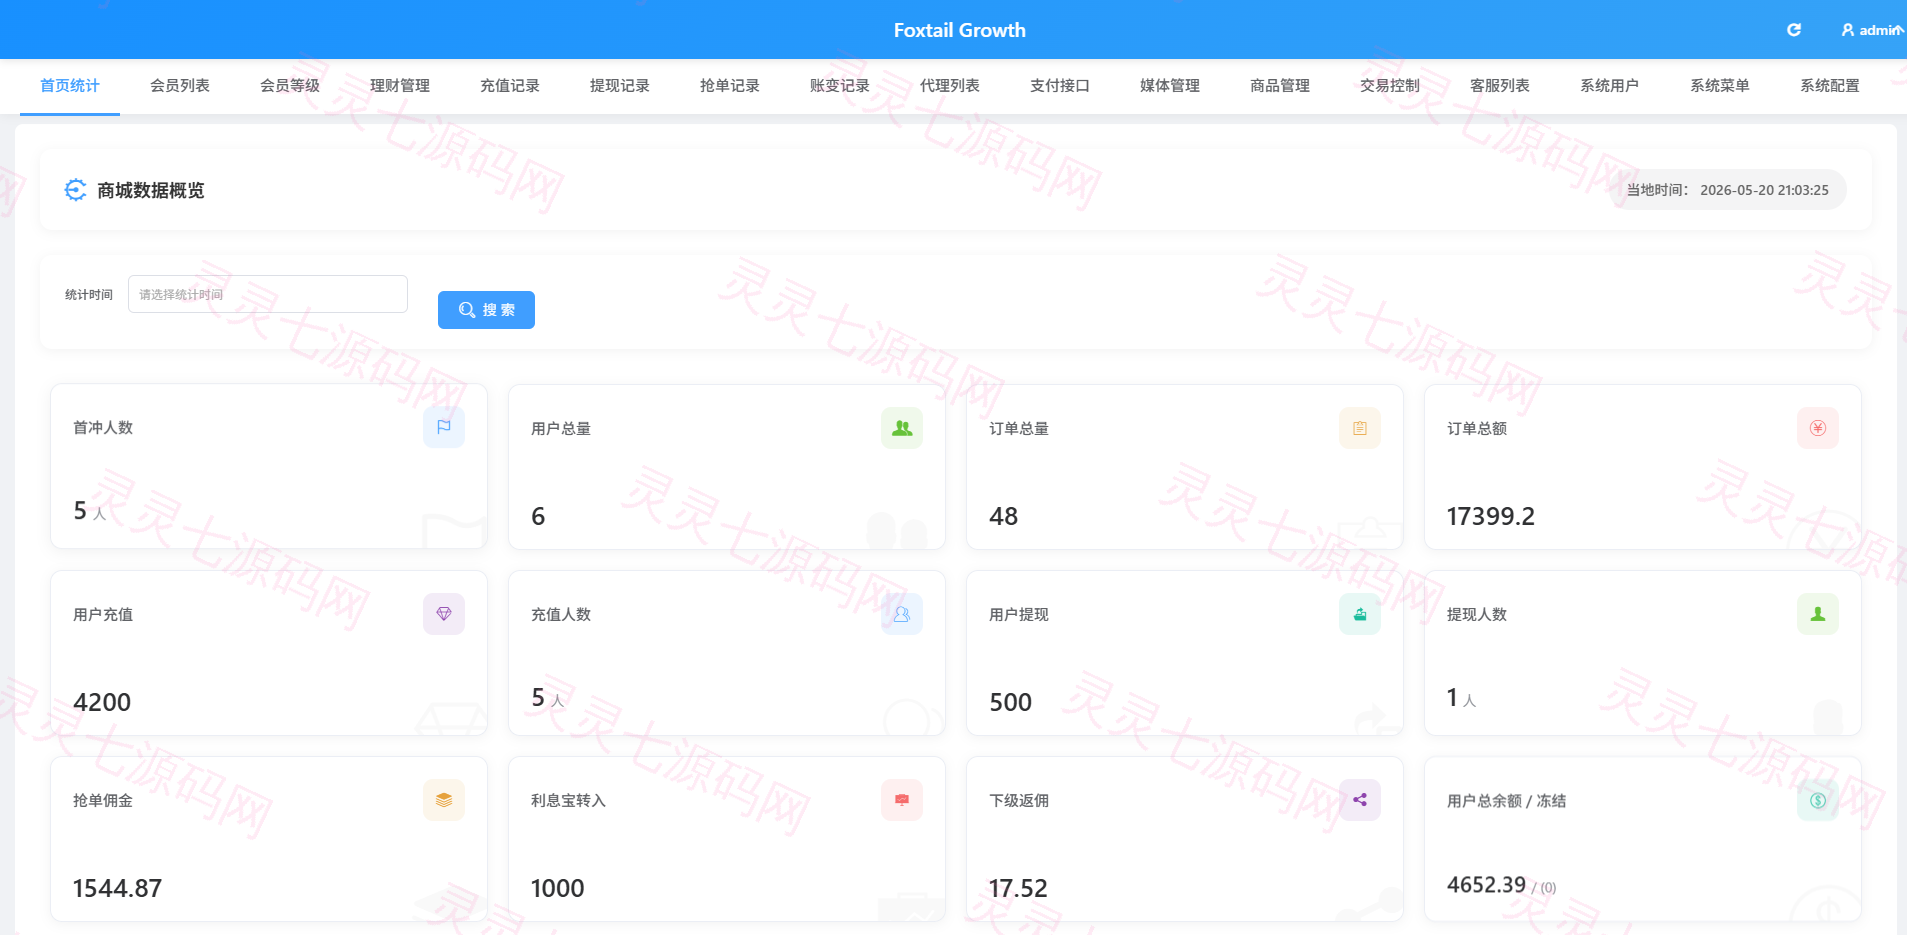Image resolution: width=1907 pixels, height=935 pixels.
Task: Open the 账变记录 tab
Action: tap(840, 86)
